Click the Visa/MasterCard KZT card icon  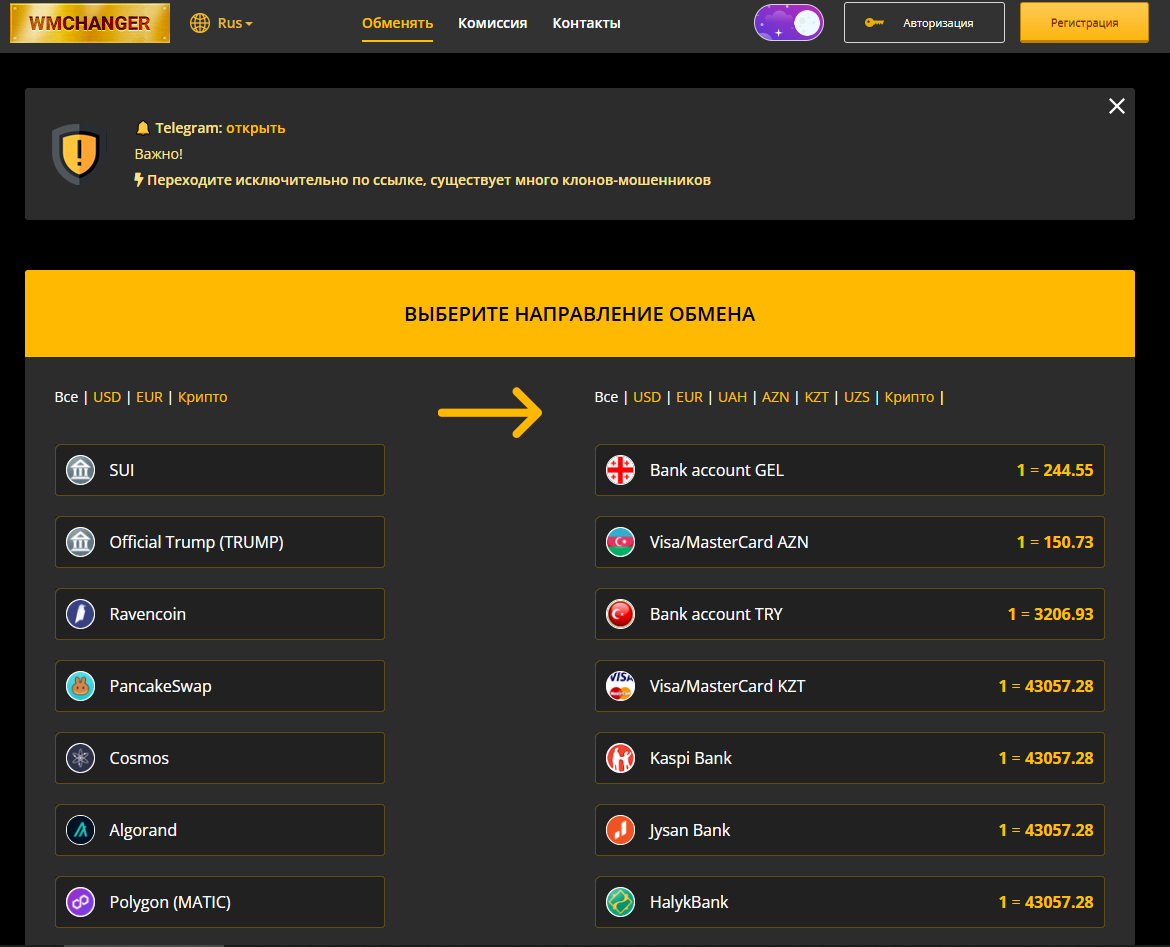[x=620, y=686]
